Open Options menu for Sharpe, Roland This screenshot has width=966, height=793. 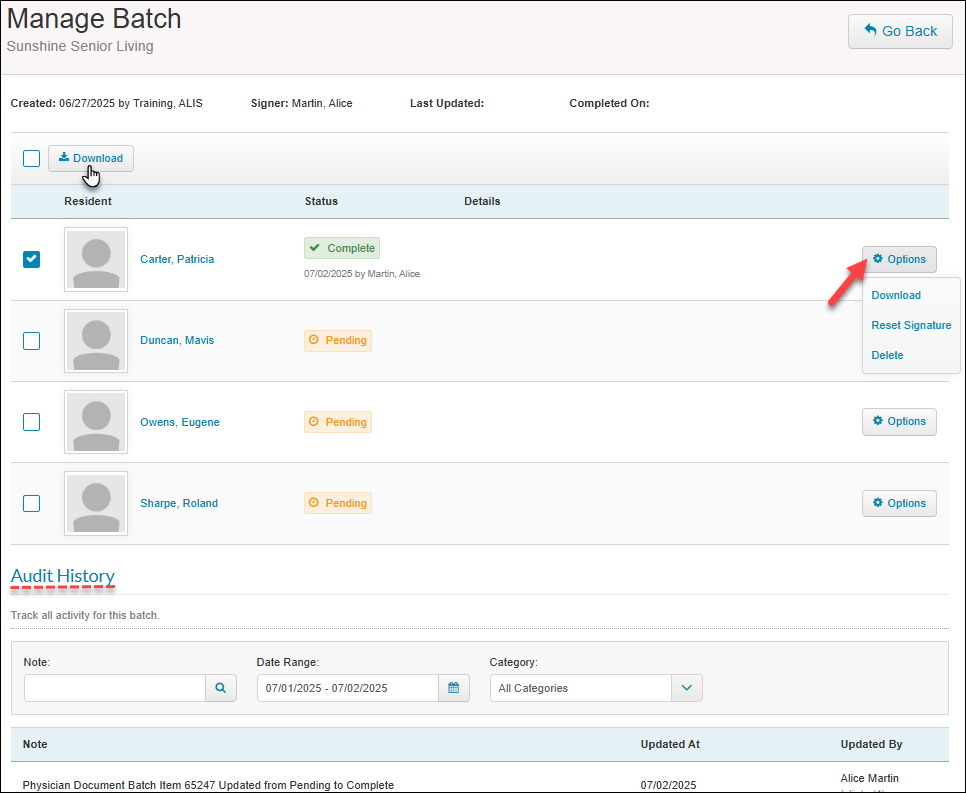click(899, 503)
